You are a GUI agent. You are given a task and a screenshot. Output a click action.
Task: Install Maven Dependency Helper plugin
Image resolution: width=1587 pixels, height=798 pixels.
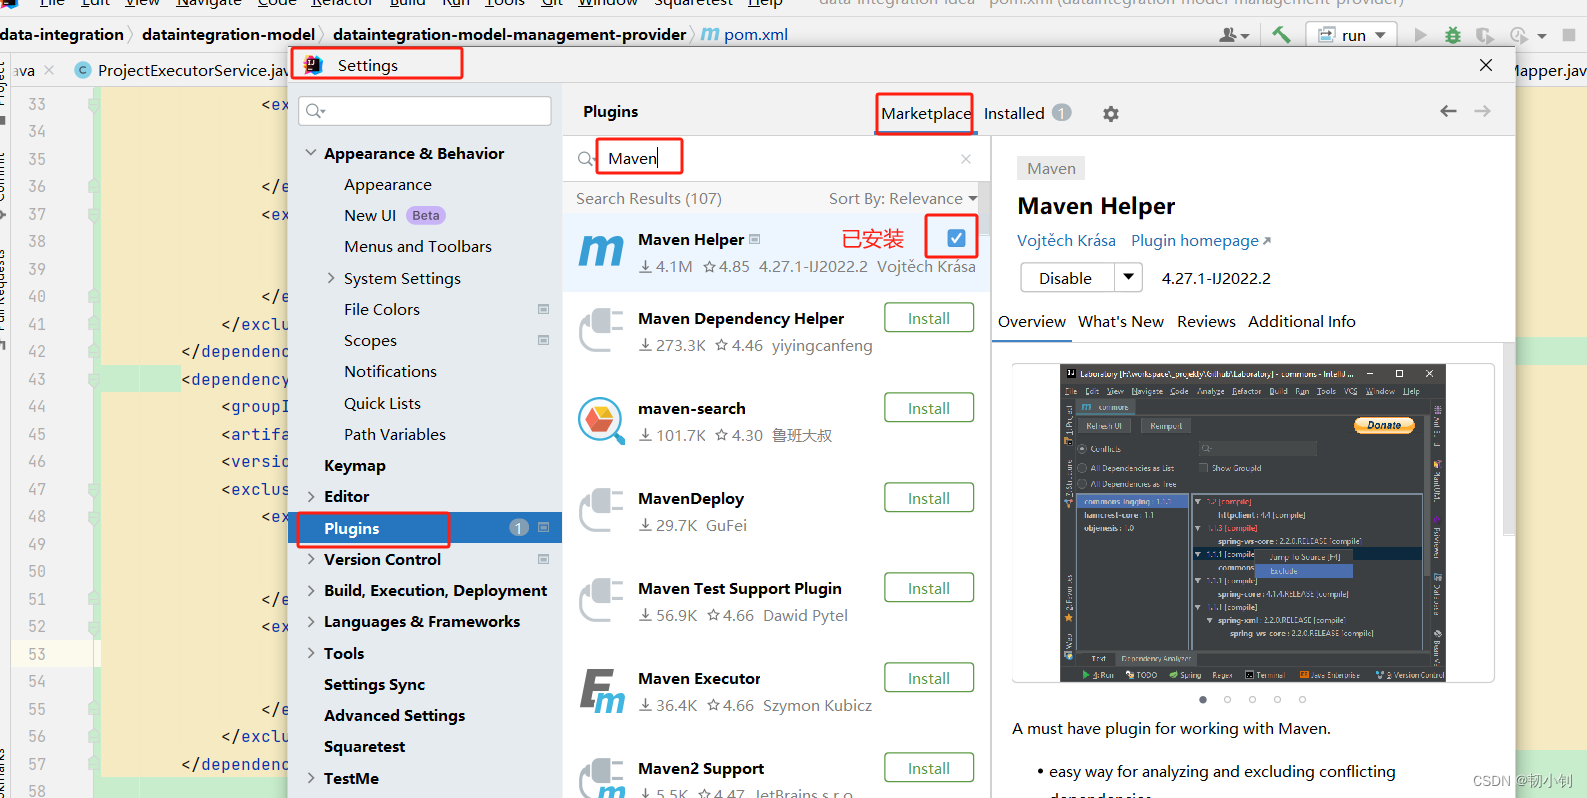coord(929,318)
